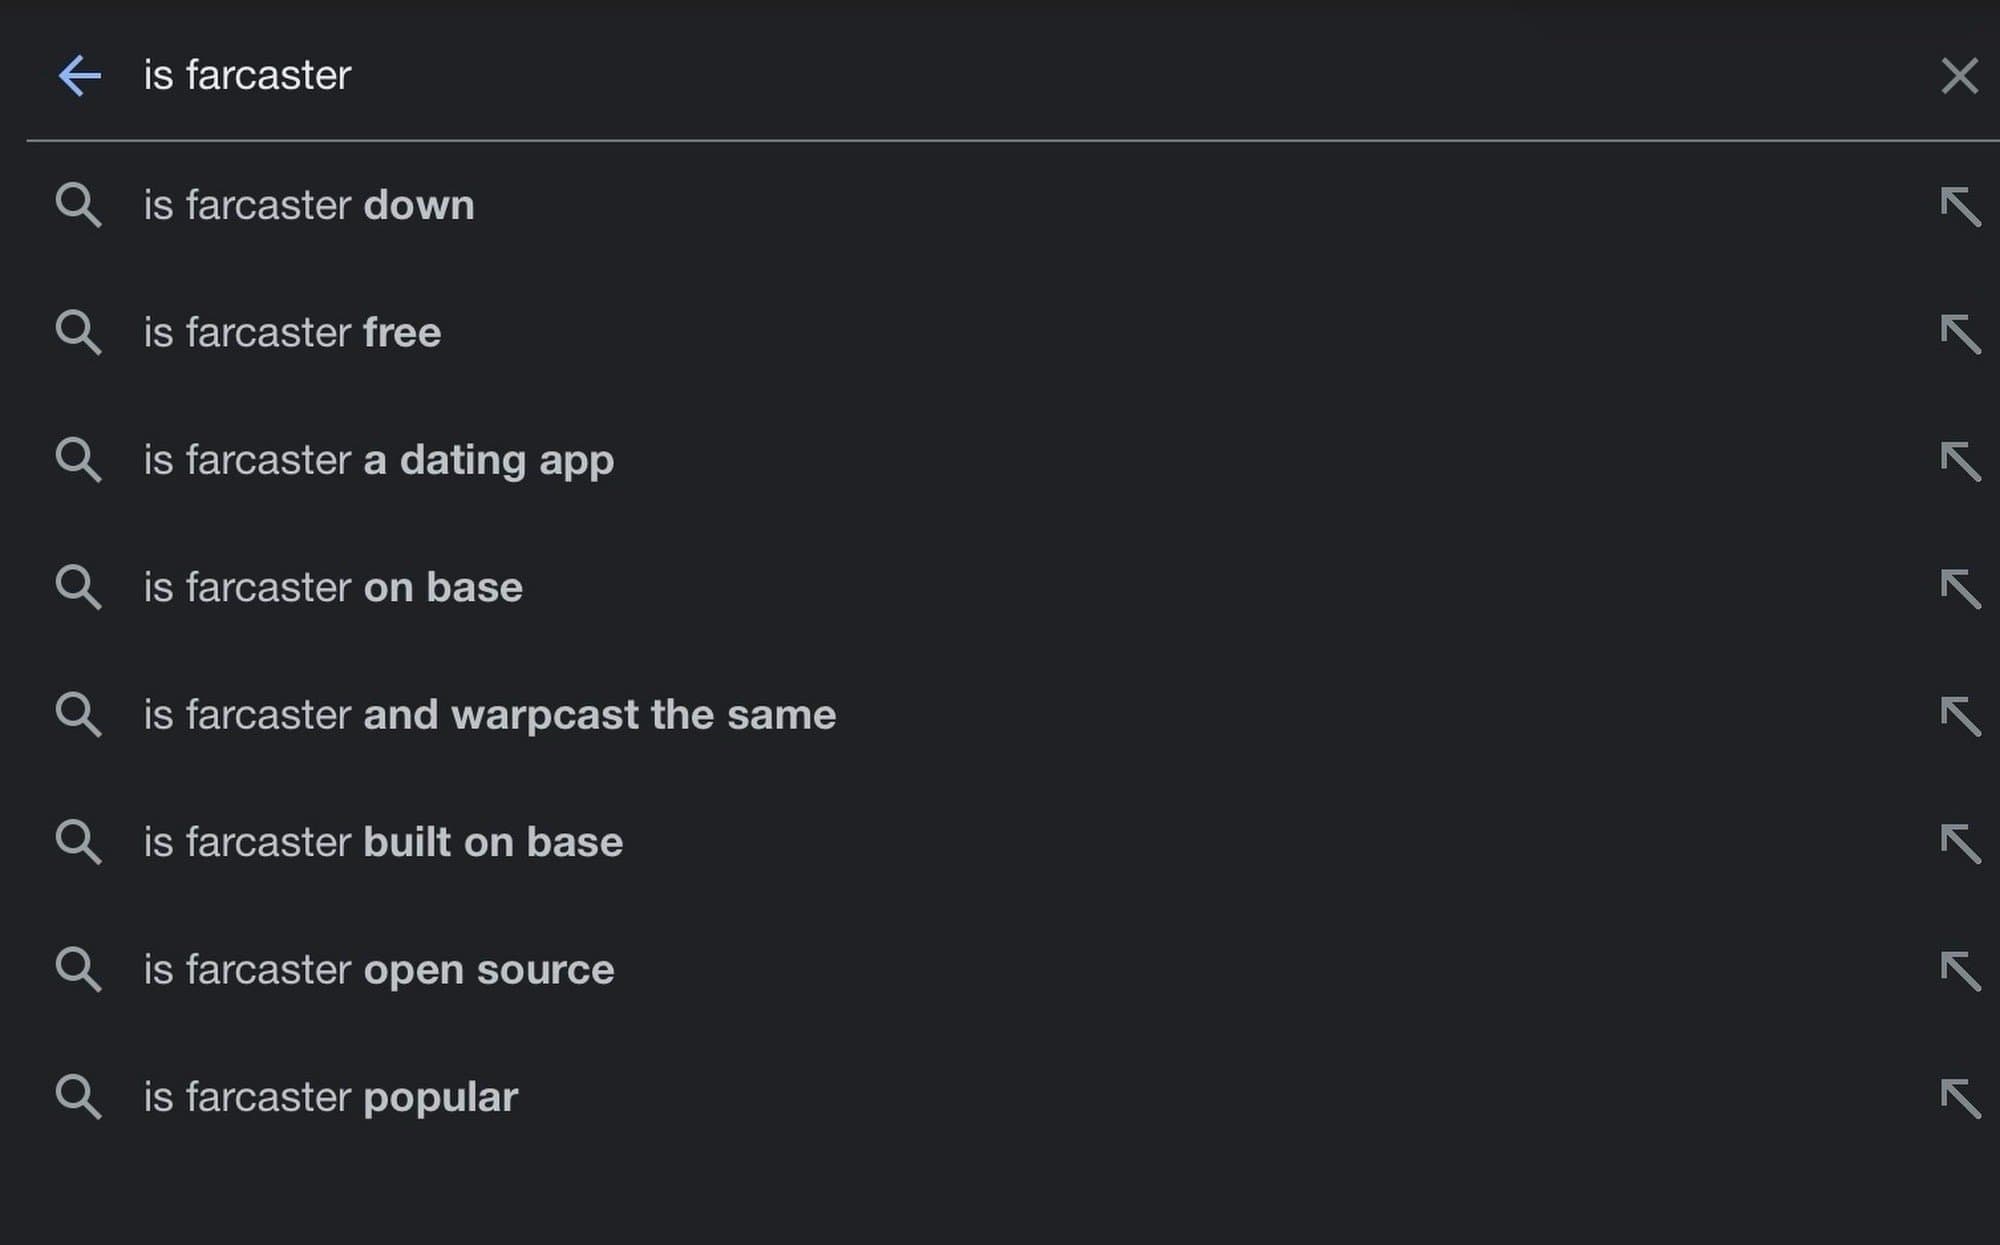2000x1245 pixels.
Task: Tap the fill arrow for the dating app suggestion
Action: click(1962, 461)
